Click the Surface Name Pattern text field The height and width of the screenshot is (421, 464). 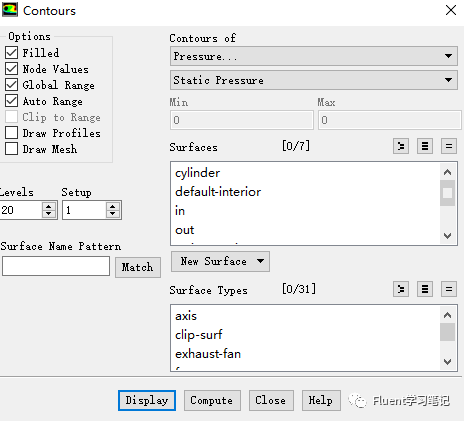[56, 266]
